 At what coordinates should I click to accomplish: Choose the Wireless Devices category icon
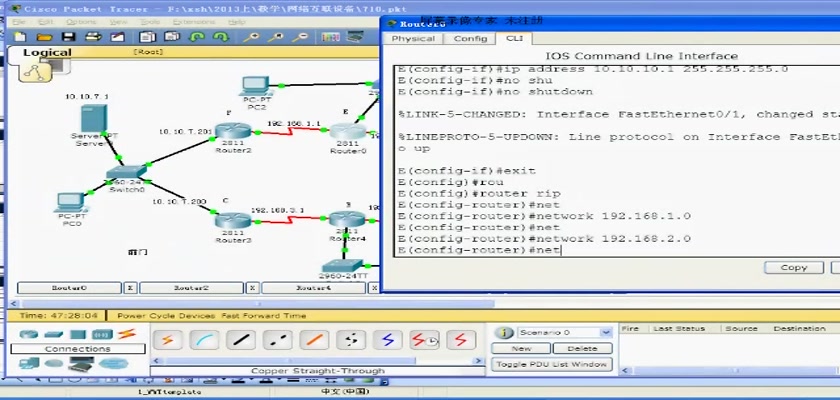point(102,334)
